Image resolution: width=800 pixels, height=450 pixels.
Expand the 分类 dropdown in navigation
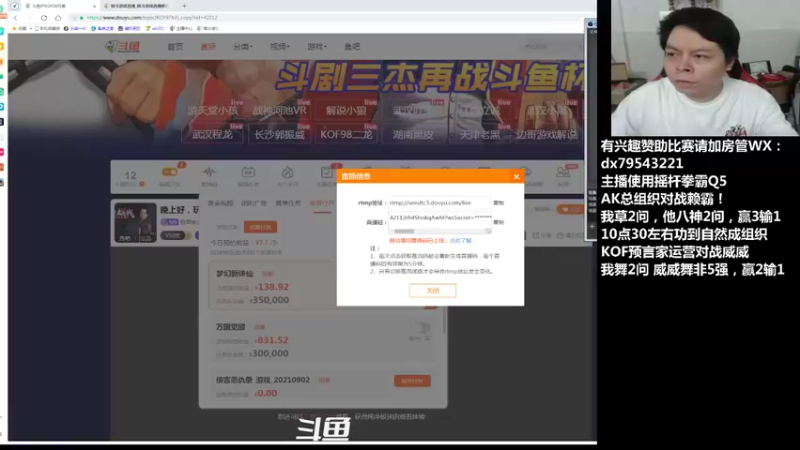[x=242, y=46]
